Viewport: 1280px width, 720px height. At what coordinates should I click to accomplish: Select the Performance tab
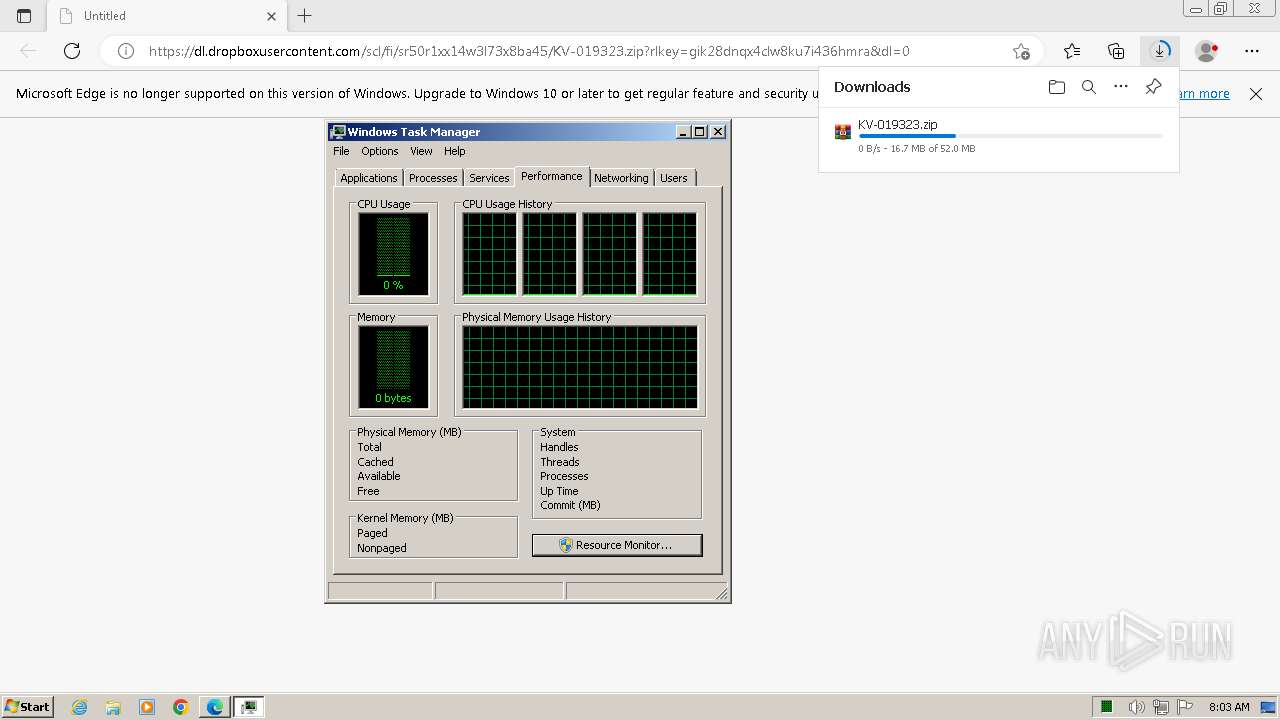coord(552,176)
